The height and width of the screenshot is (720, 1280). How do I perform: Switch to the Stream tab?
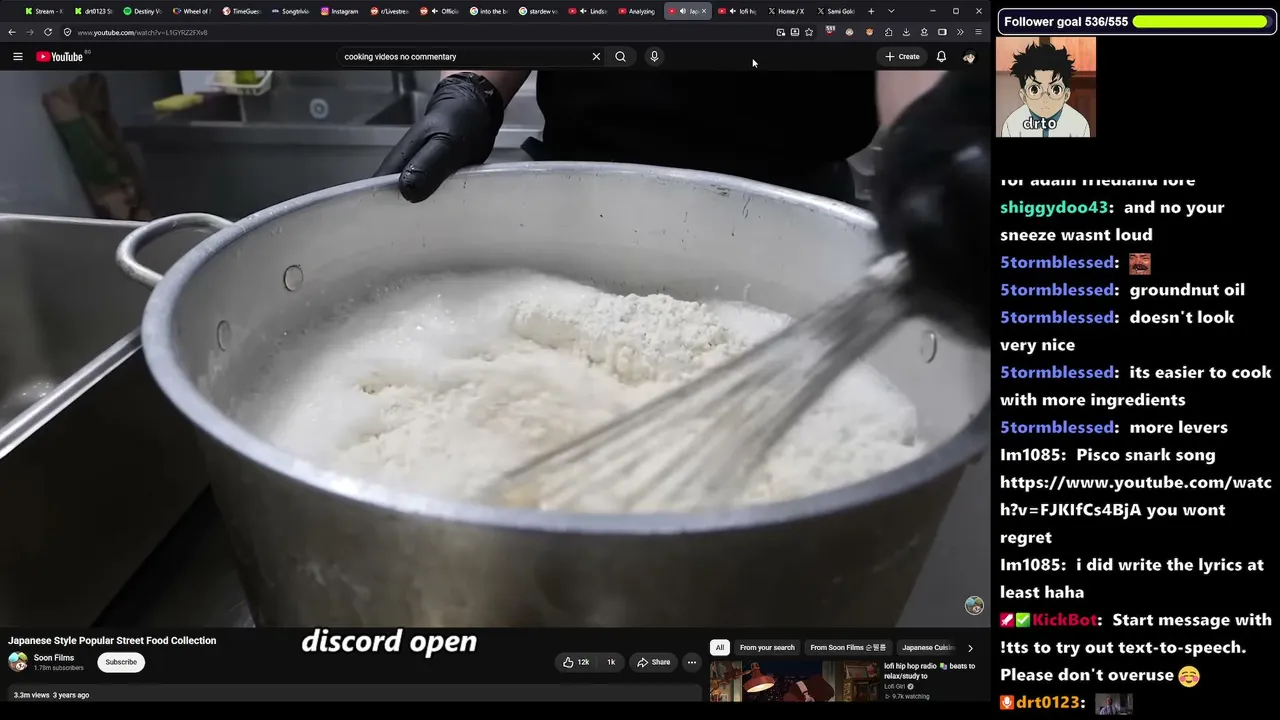coord(44,11)
